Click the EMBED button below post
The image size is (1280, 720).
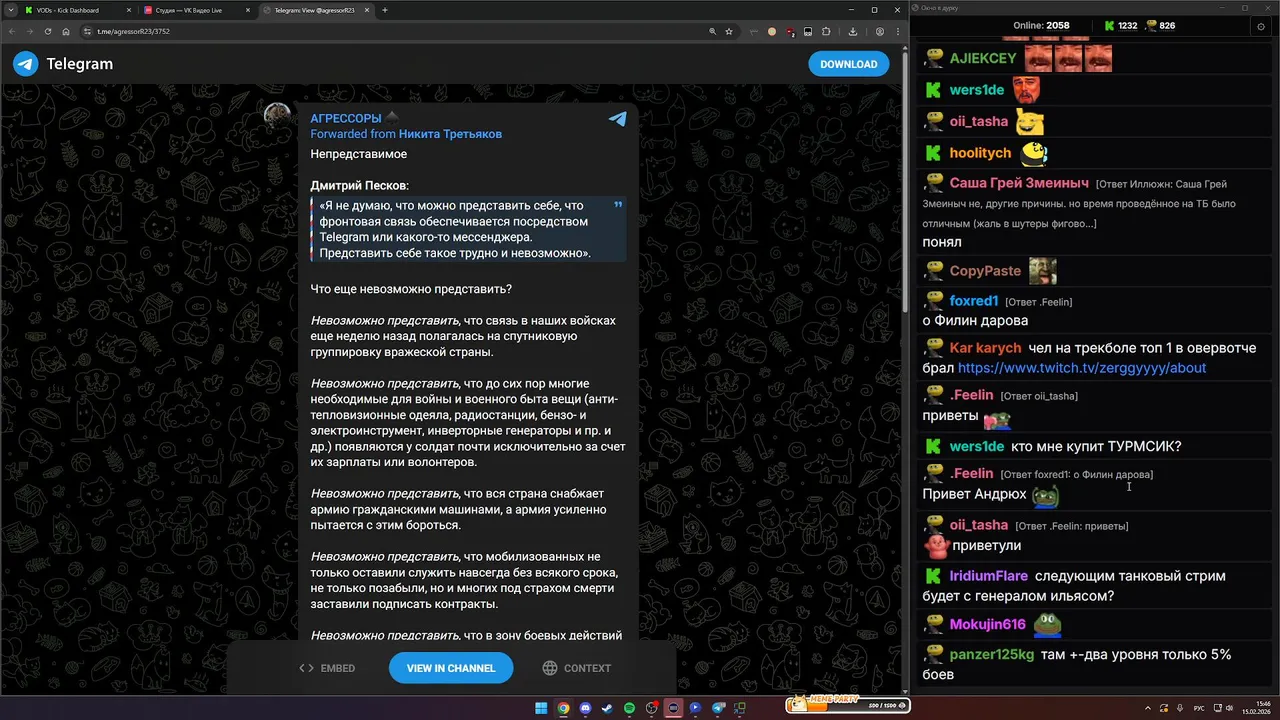click(x=327, y=668)
